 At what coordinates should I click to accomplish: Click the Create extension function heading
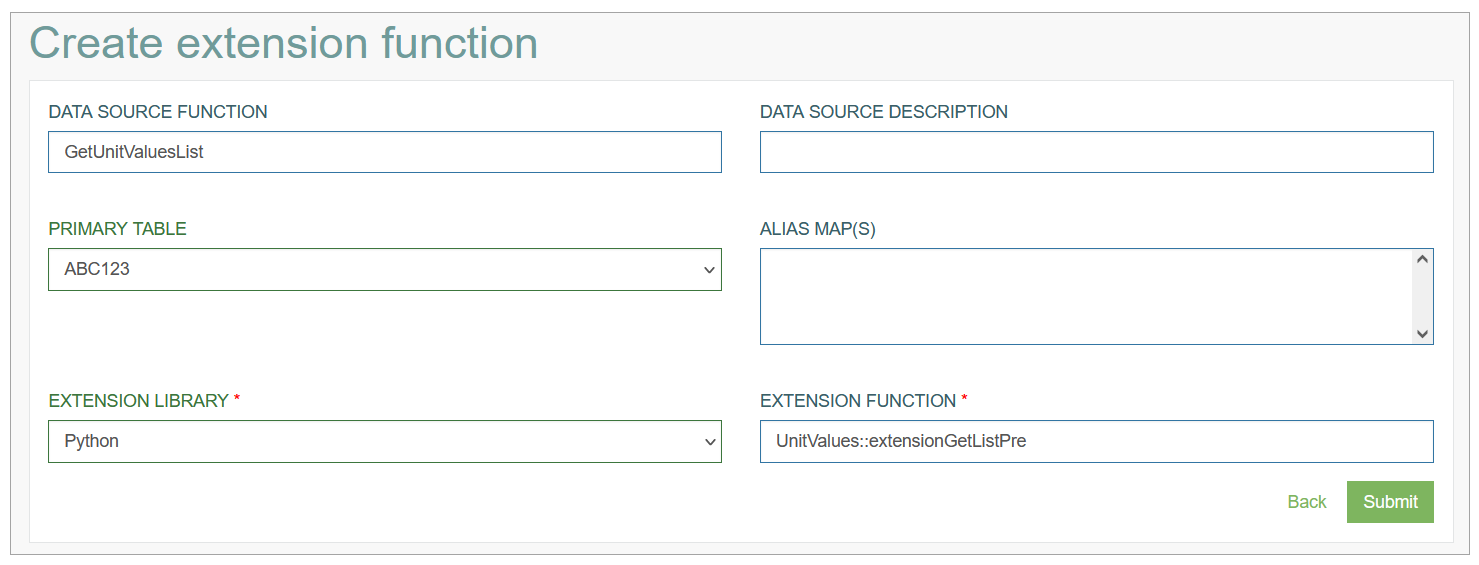pos(284,44)
